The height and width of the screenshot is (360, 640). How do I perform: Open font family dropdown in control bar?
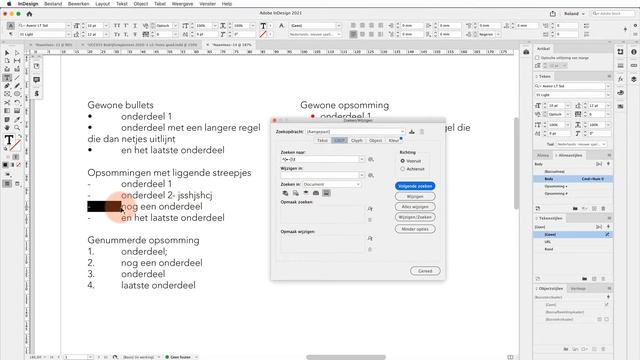pos(68,25)
